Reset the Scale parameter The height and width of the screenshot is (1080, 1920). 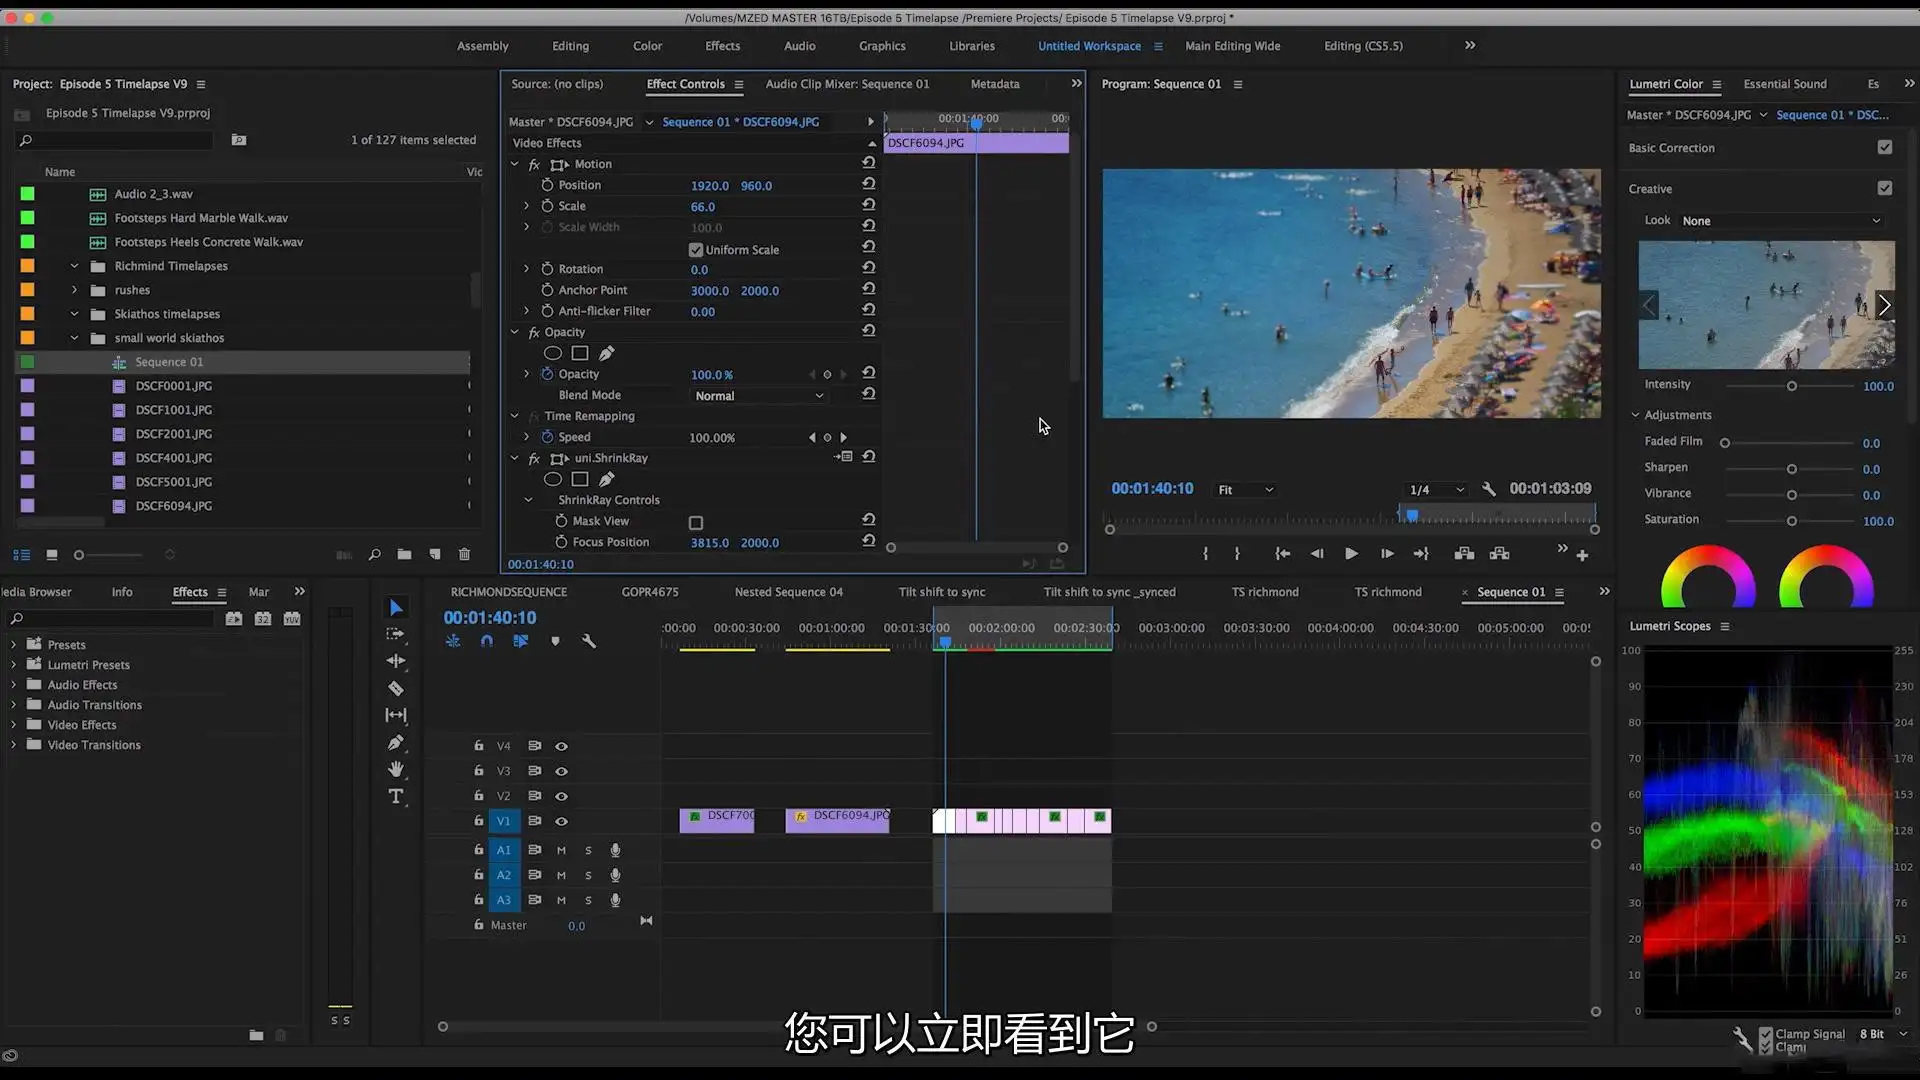pos(868,205)
